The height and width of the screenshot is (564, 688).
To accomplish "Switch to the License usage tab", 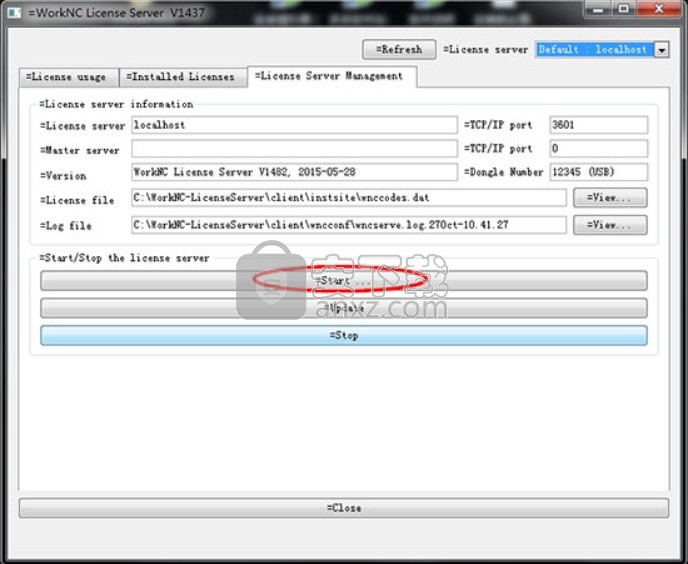I will coord(68,77).
